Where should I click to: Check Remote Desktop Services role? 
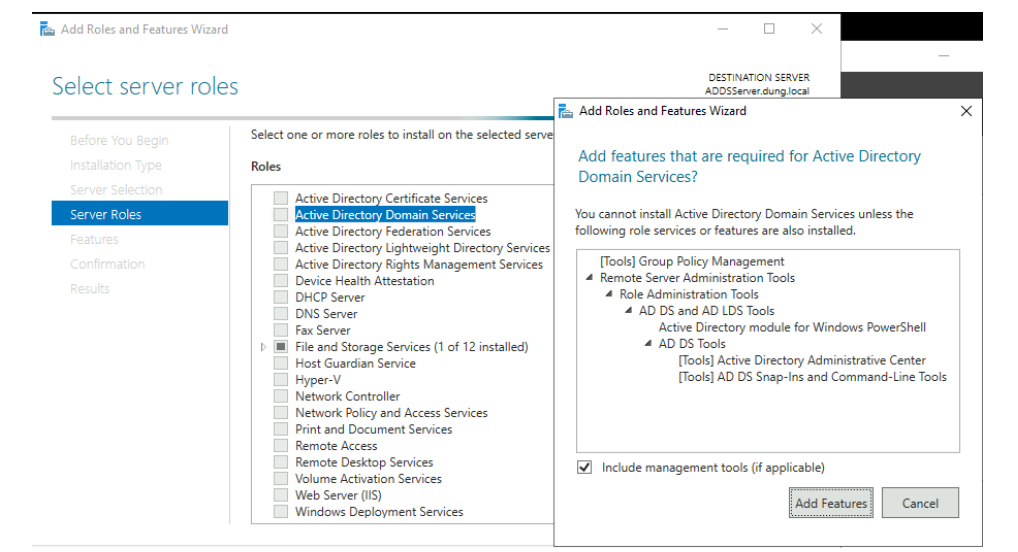280,462
